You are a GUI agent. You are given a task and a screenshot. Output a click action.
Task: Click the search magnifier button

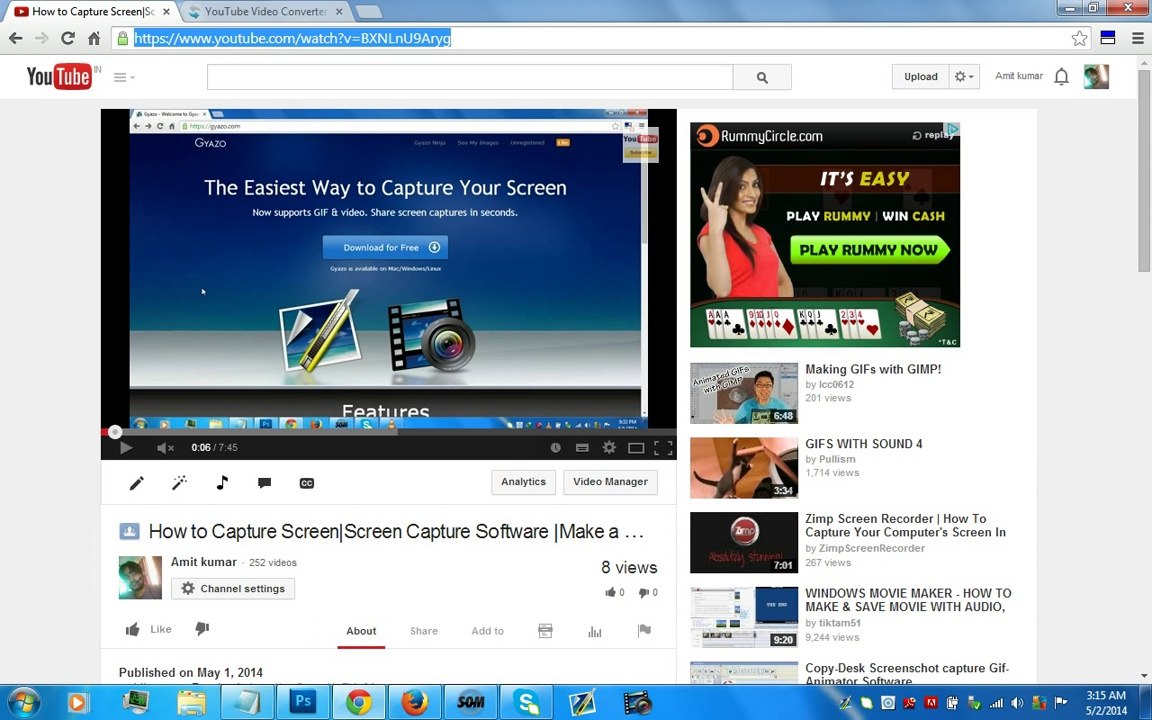762,77
